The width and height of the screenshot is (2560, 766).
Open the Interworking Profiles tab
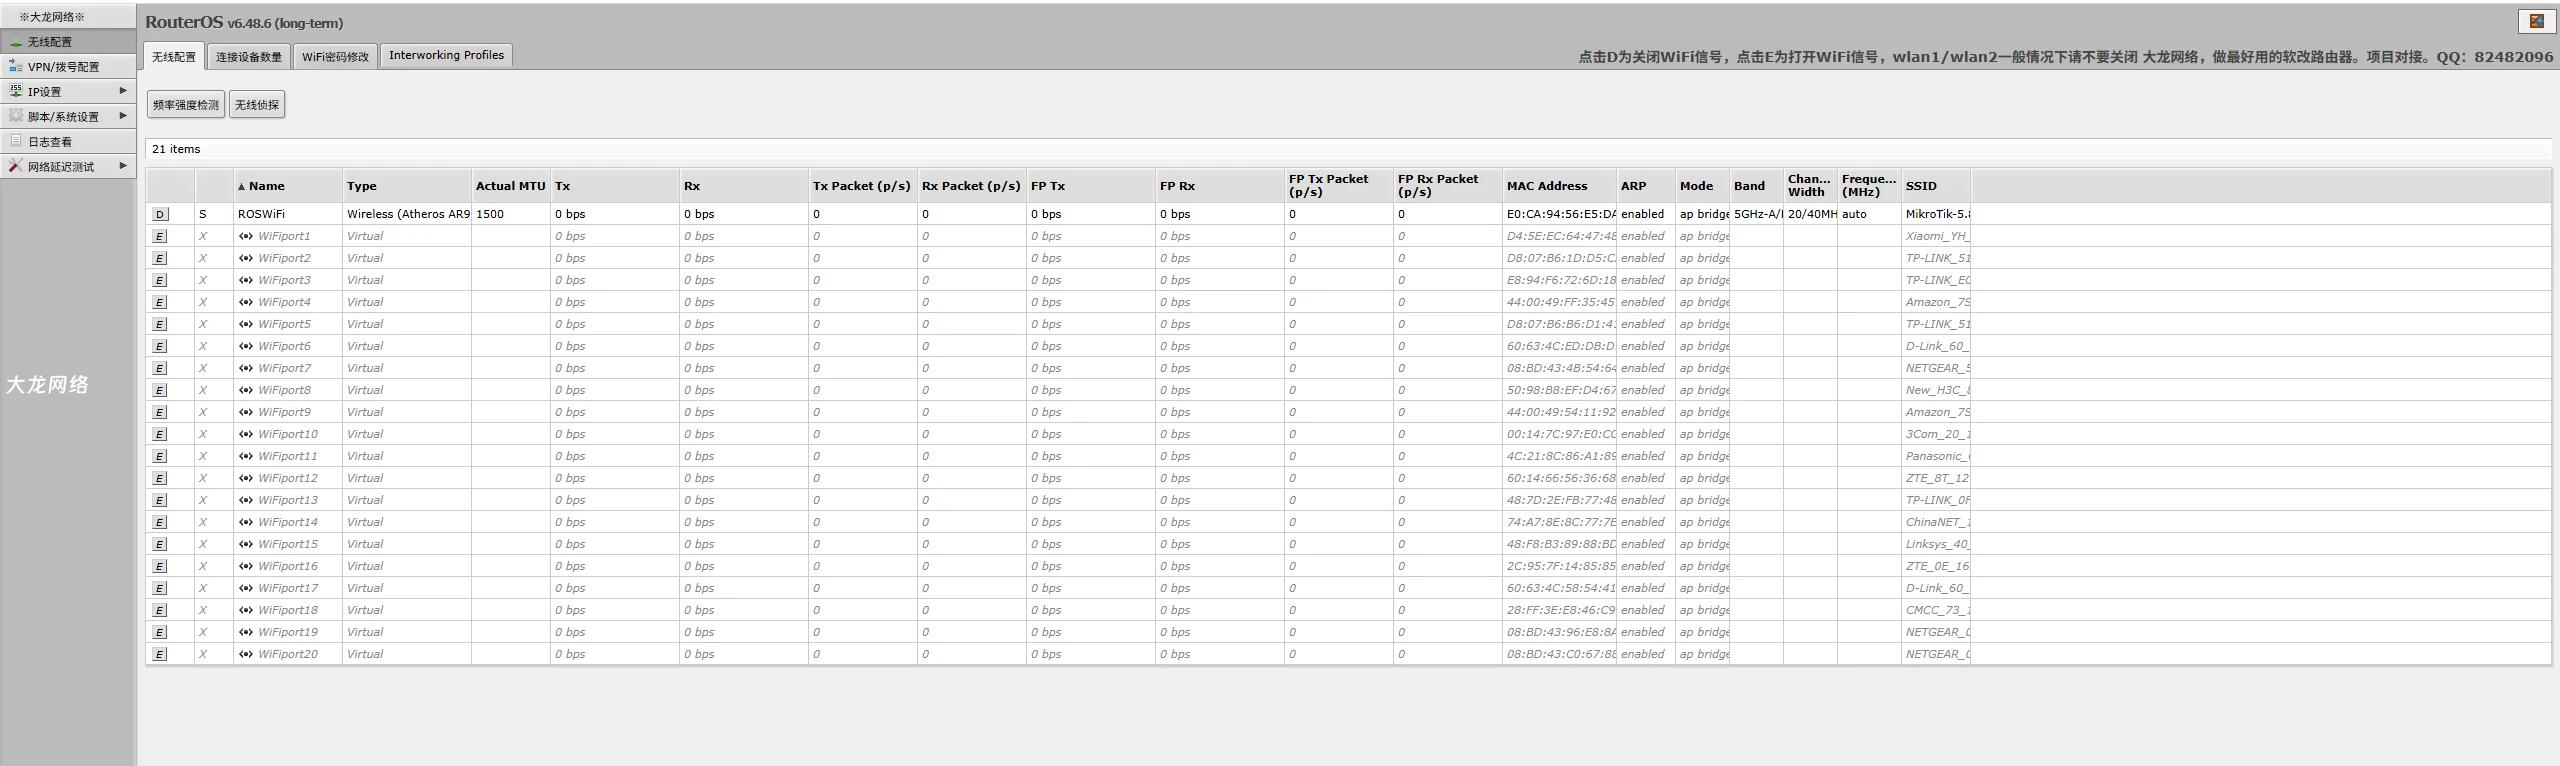click(446, 56)
